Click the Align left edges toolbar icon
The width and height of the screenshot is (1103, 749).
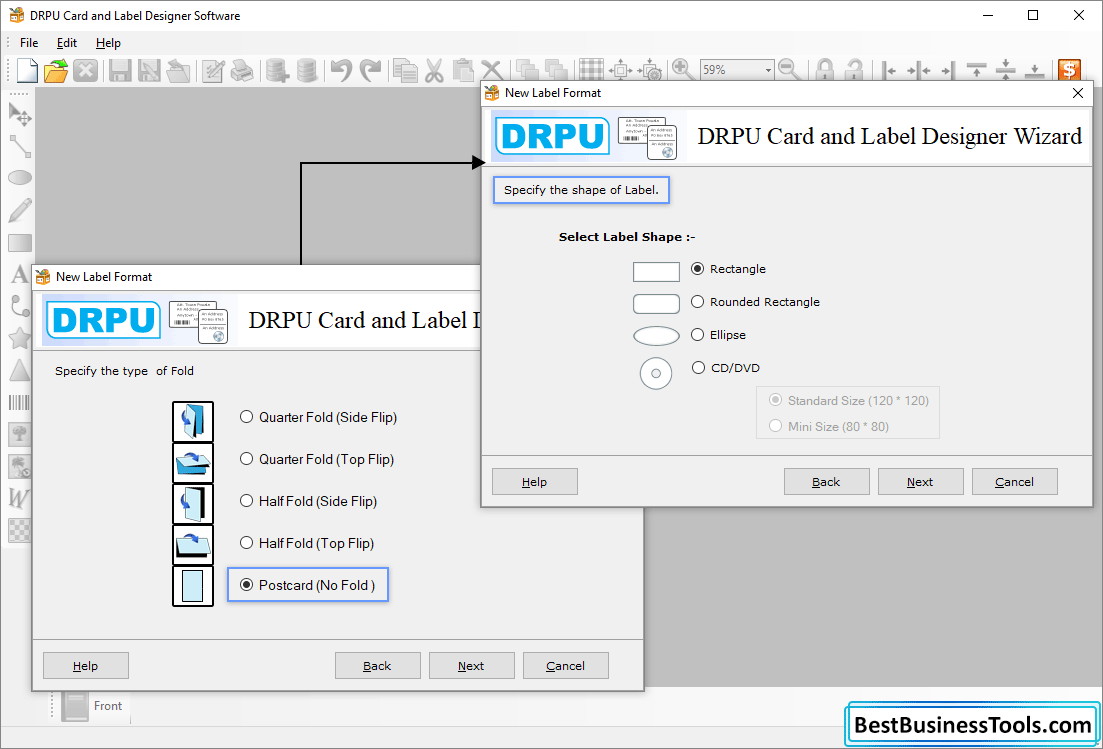[x=888, y=70]
